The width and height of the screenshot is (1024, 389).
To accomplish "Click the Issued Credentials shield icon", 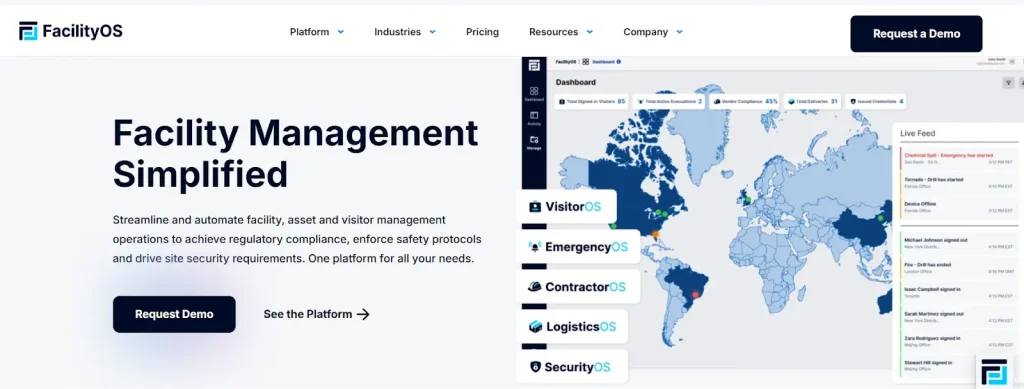I will 852,102.
